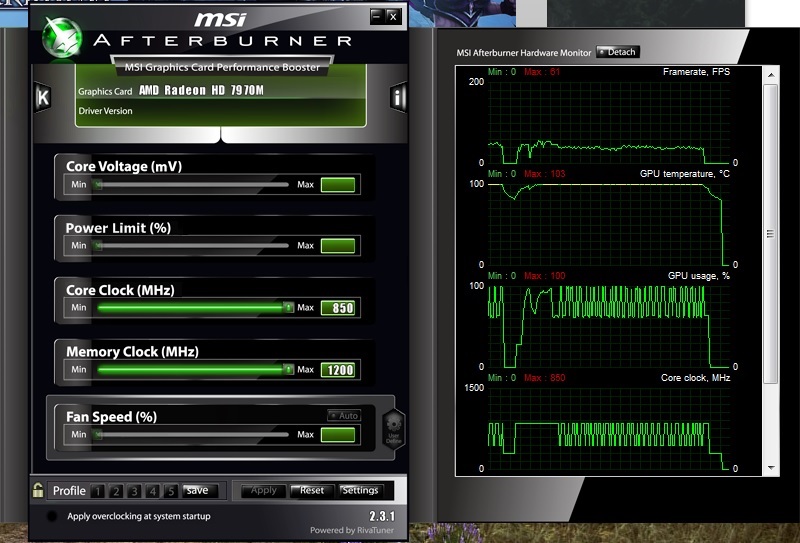
Task: Click the AMD Radeon HD 7970M text
Action: point(201,90)
